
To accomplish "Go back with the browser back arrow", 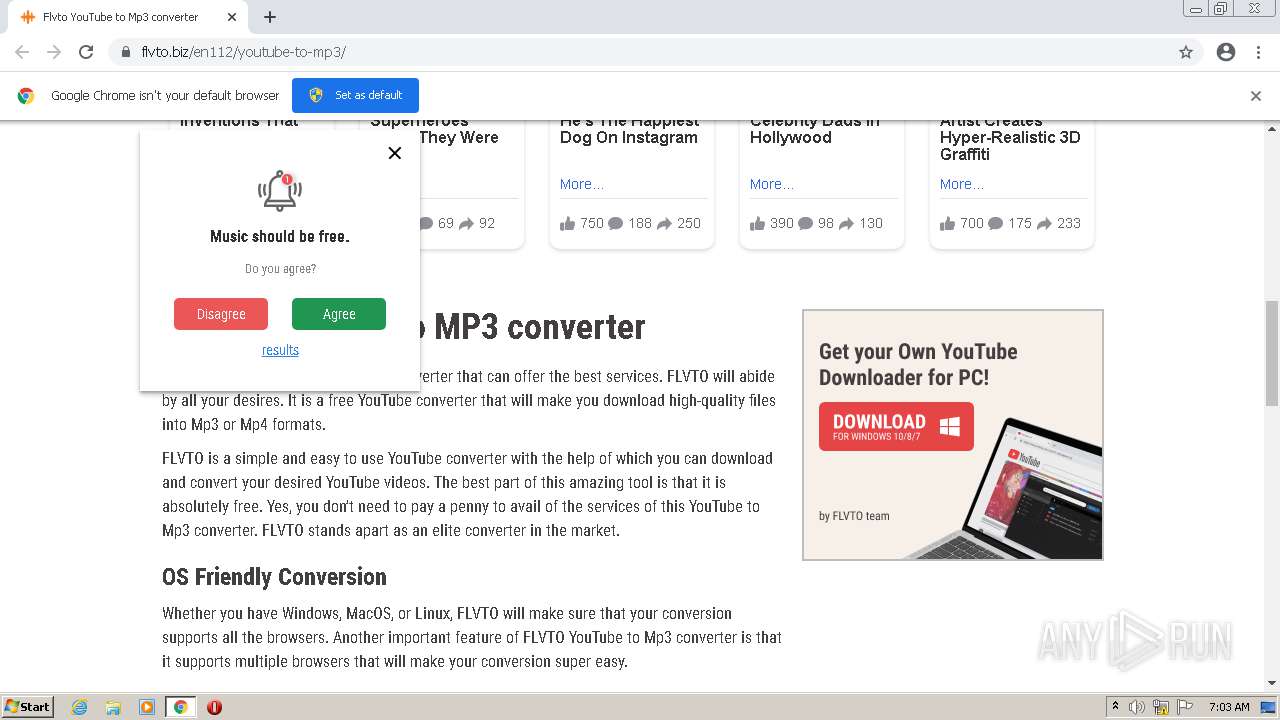I will pos(22,52).
